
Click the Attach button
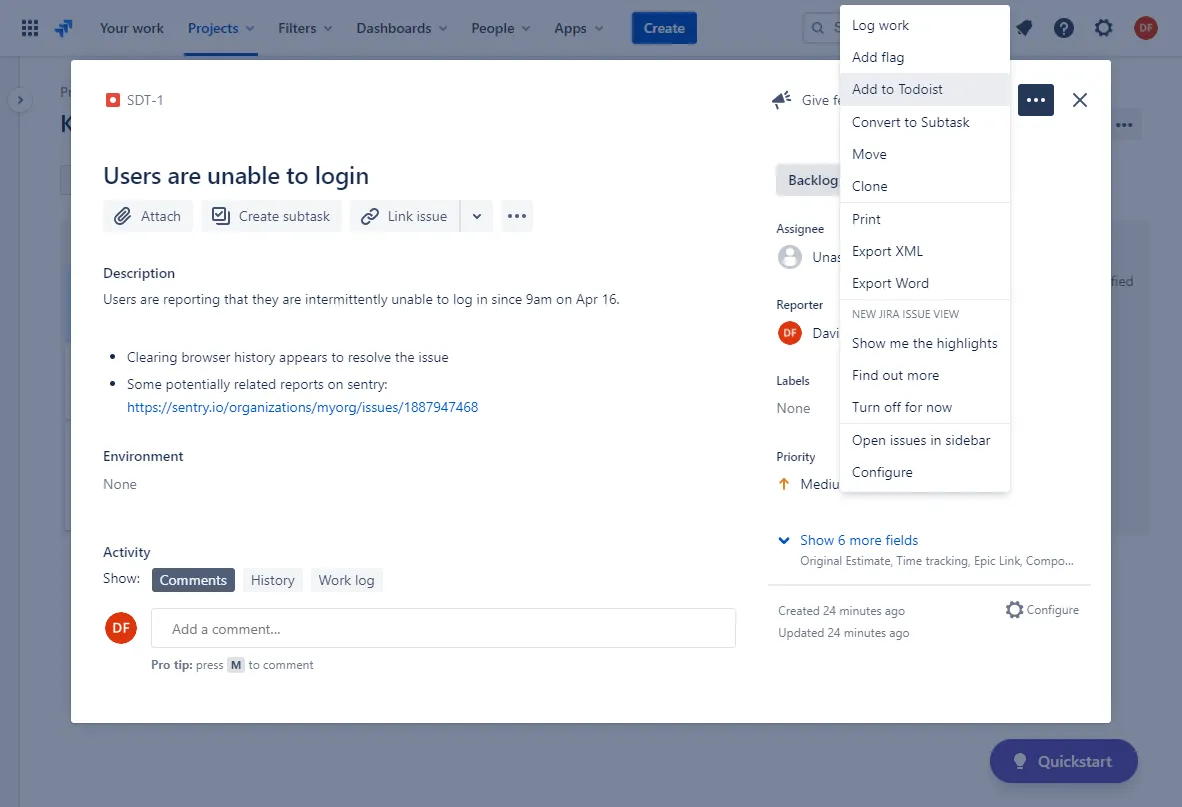[x=148, y=216]
